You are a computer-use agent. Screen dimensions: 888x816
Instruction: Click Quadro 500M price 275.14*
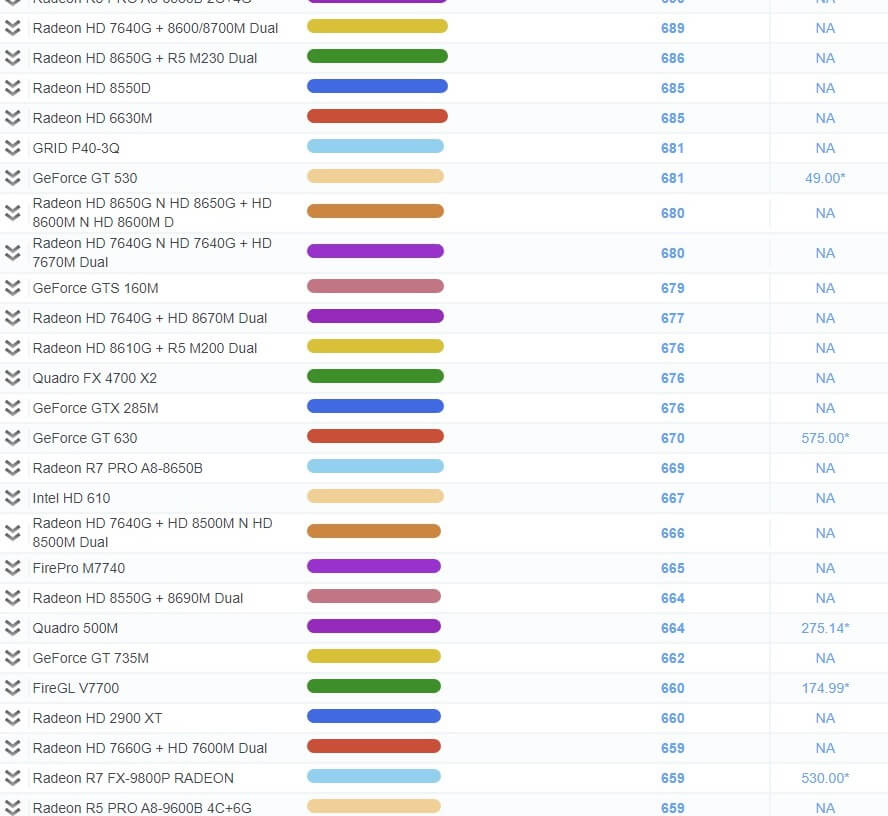pos(825,629)
